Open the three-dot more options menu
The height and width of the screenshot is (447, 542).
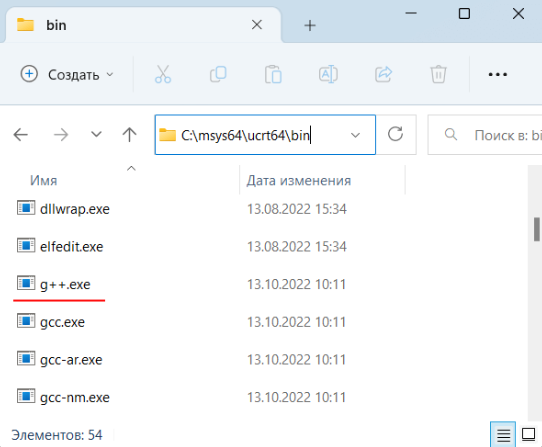pos(498,74)
